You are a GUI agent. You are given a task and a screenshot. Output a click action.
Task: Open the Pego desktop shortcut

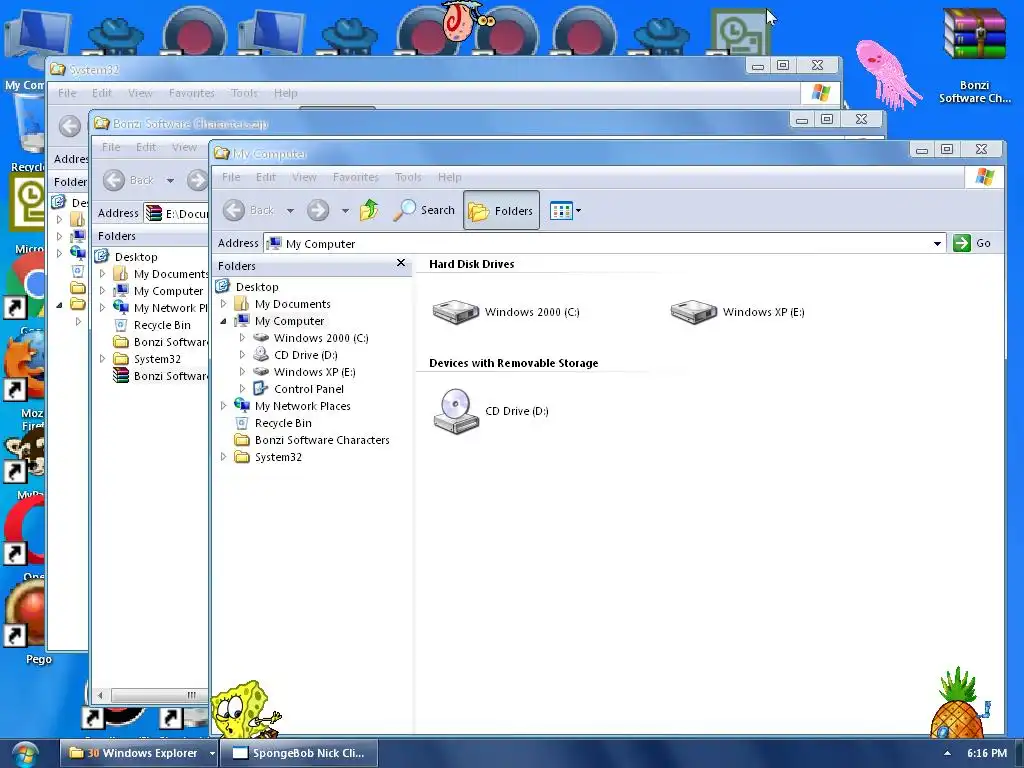pos(26,620)
